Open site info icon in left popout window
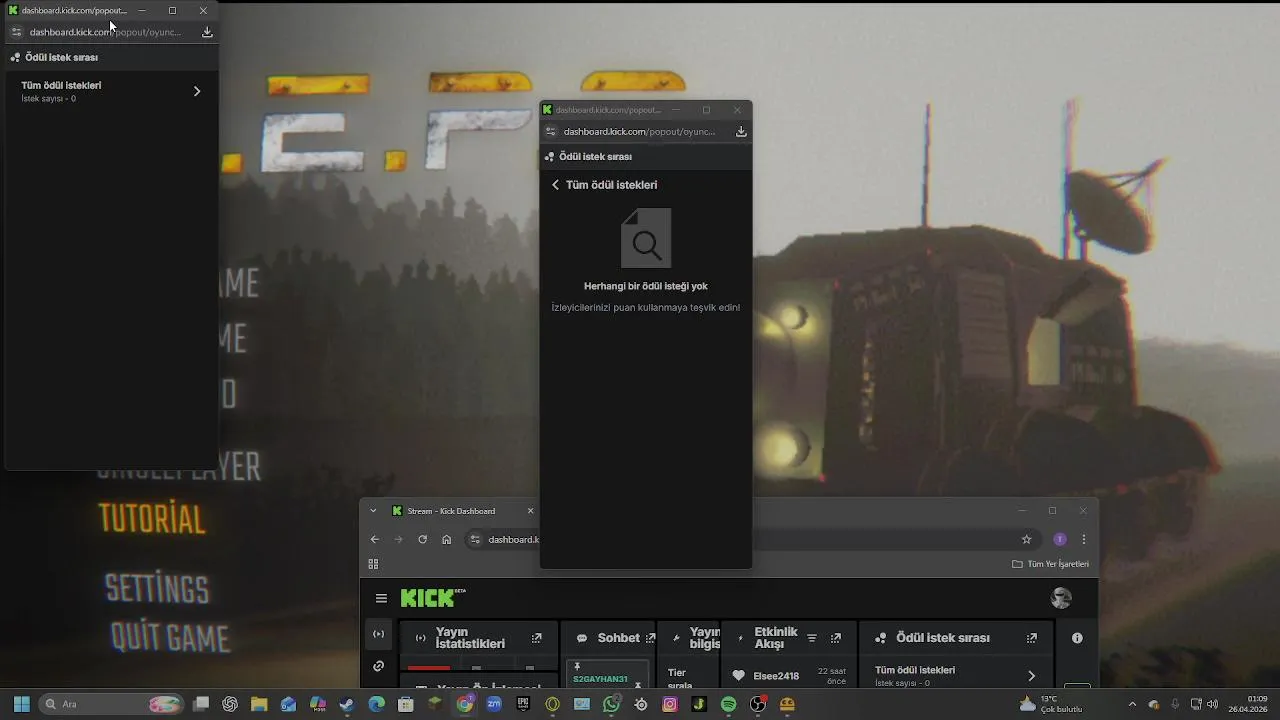1280x720 pixels. tap(16, 32)
